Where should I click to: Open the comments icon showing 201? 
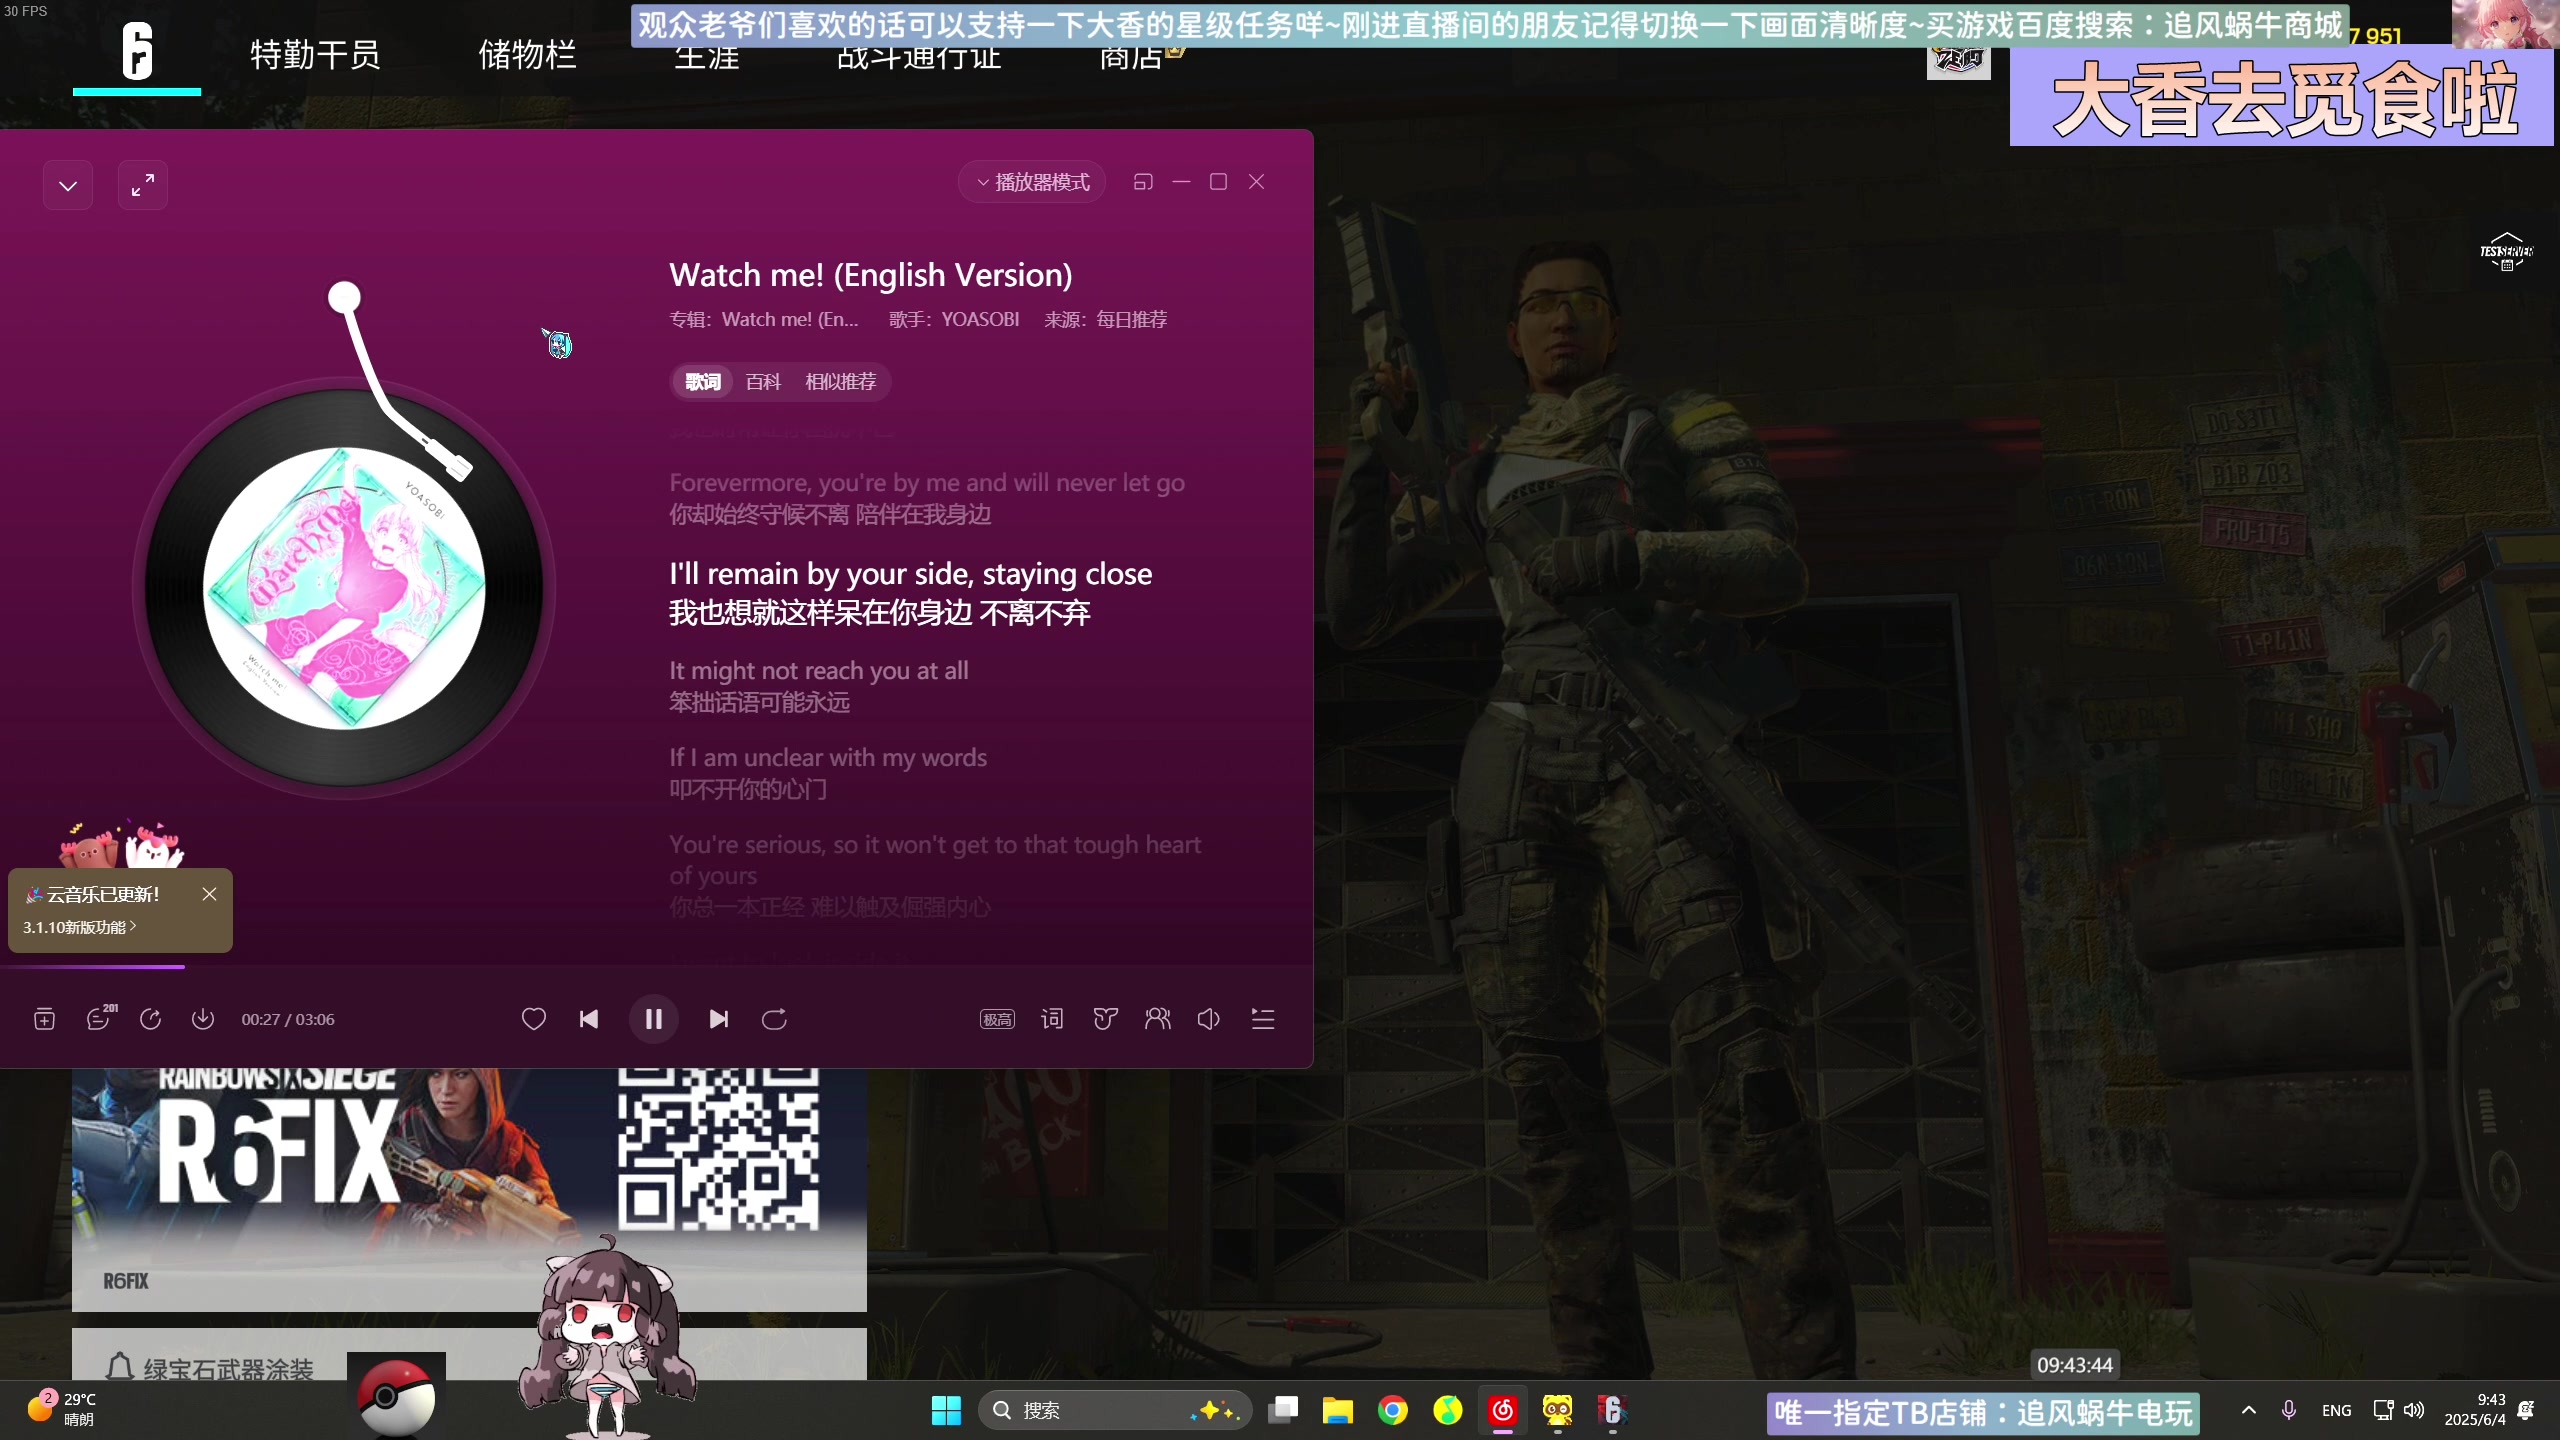tap(100, 1017)
